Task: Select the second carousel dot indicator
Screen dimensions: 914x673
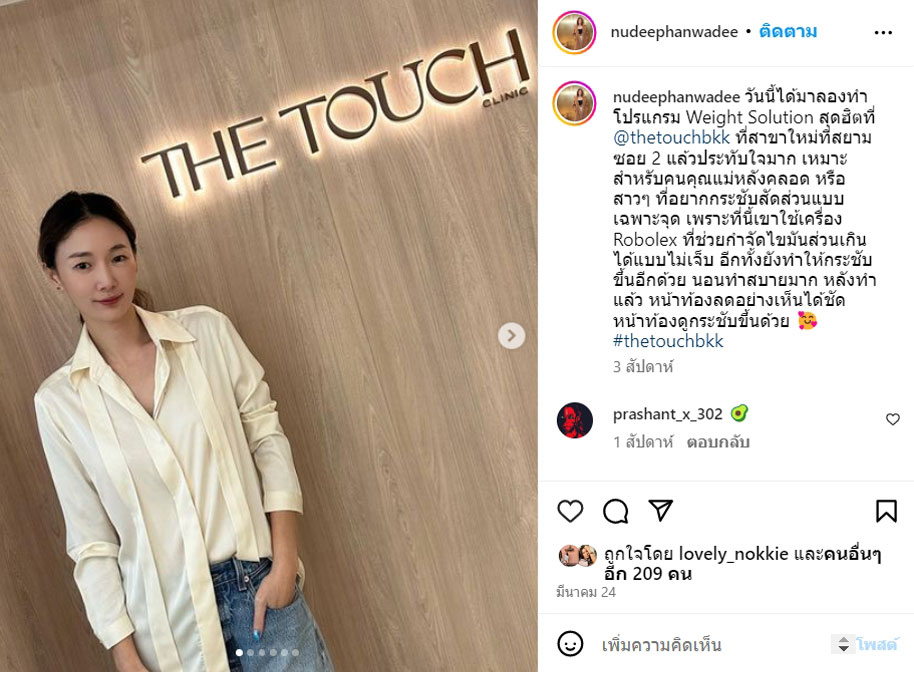Action: coord(251,653)
